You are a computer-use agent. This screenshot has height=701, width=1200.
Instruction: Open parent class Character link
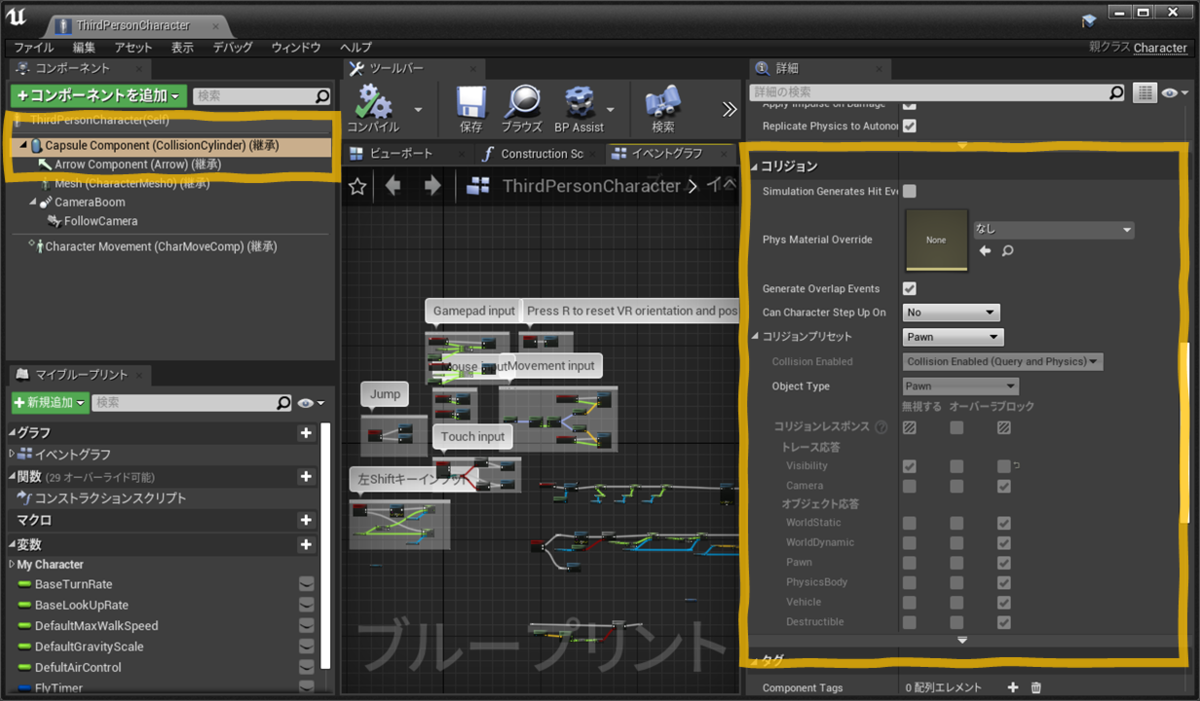tap(1160, 47)
